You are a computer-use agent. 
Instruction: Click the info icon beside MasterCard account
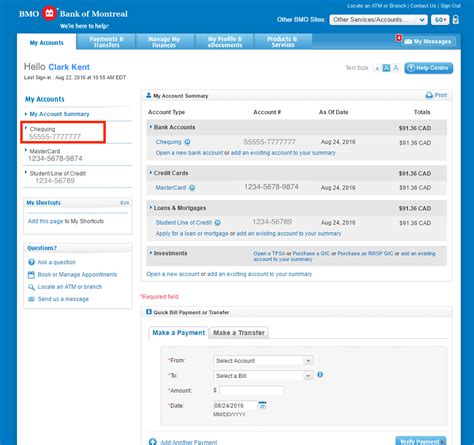click(x=192, y=188)
